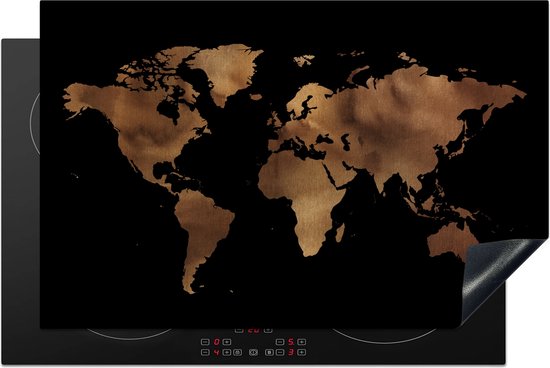Tap the minus button beside the 3 display

tap(280, 352)
